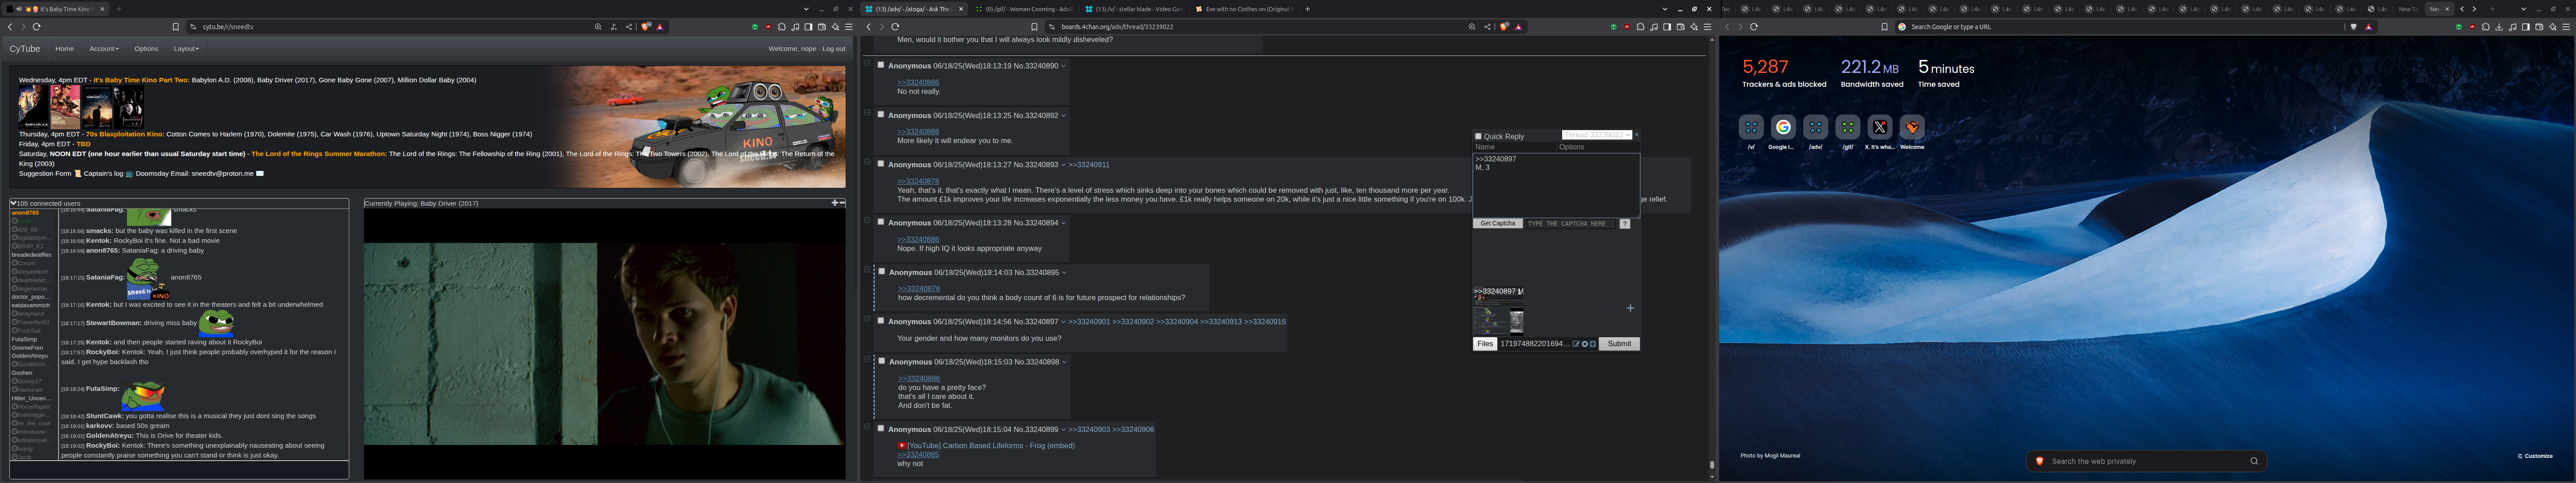The height and width of the screenshot is (483, 2576).
Task: Open X shortcut on new tab page
Action: coord(1880,127)
